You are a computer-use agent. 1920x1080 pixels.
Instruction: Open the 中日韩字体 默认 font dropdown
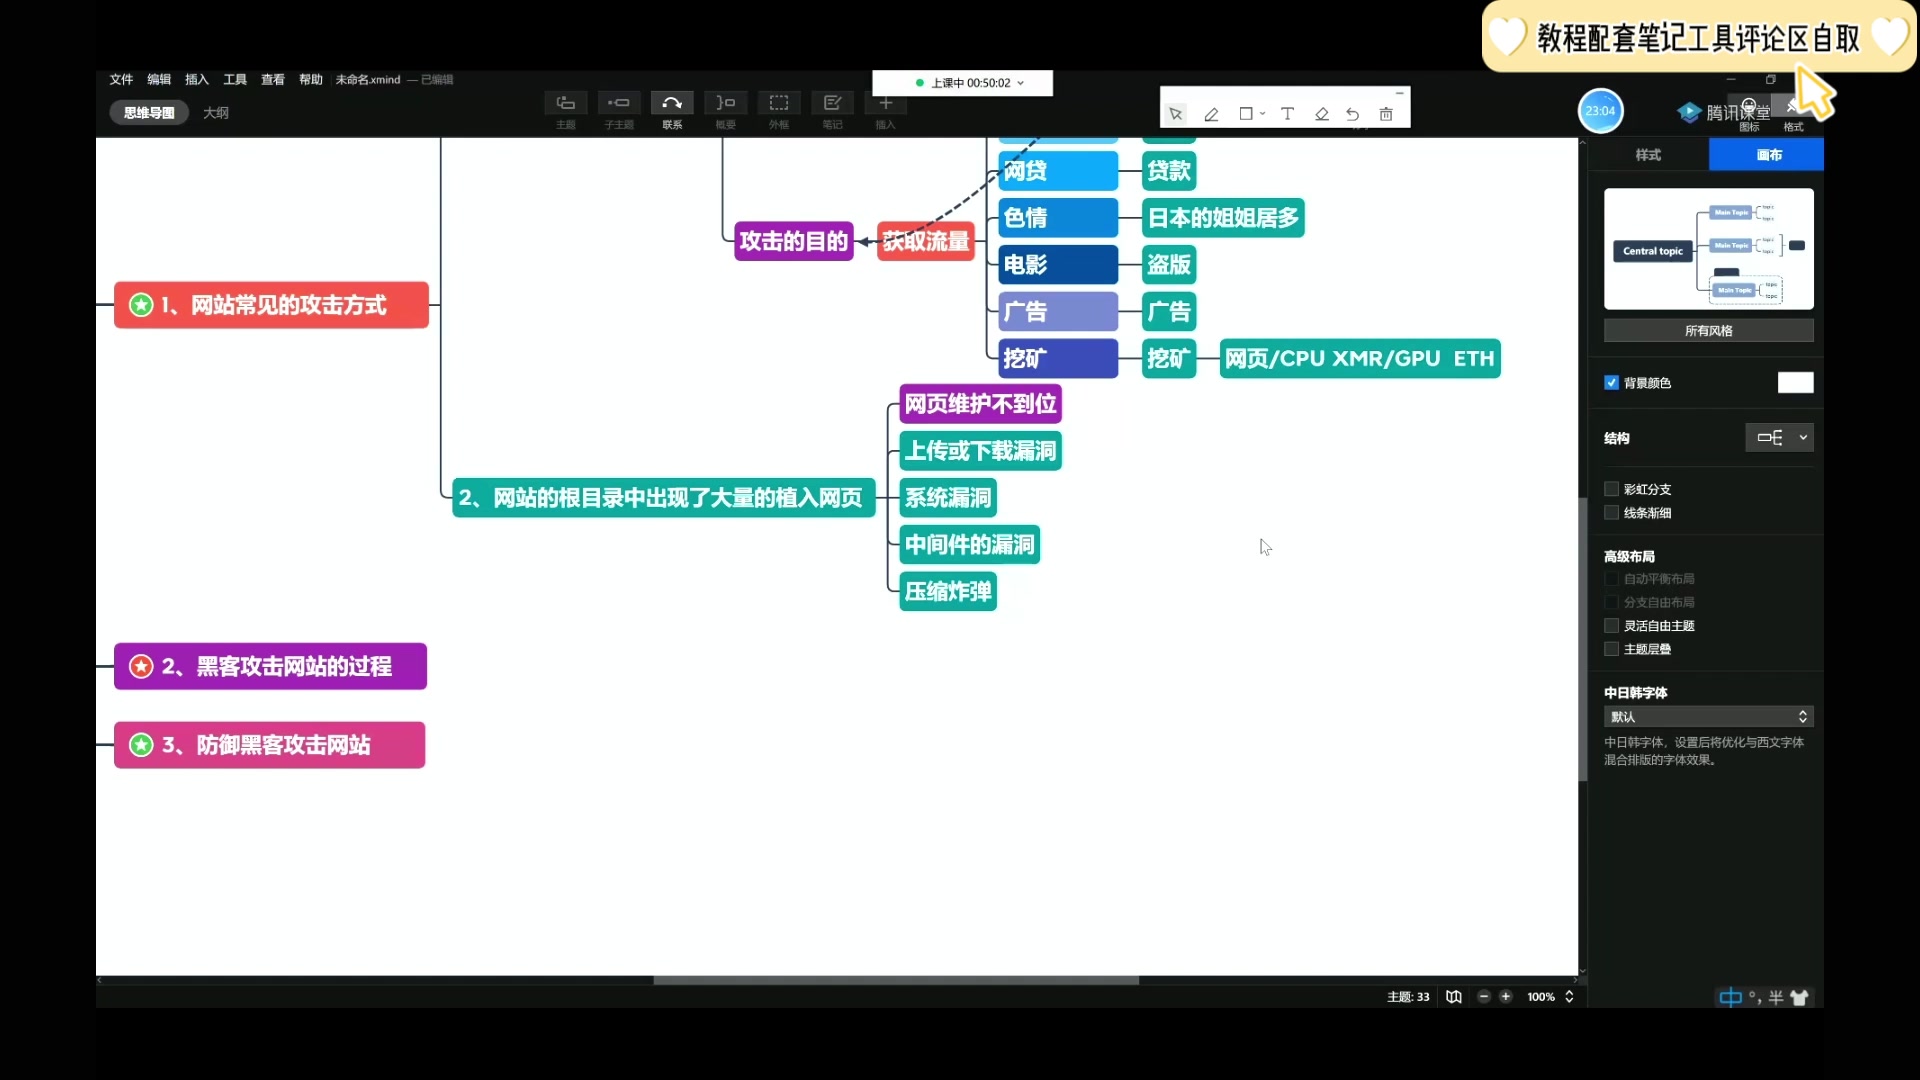1708,717
